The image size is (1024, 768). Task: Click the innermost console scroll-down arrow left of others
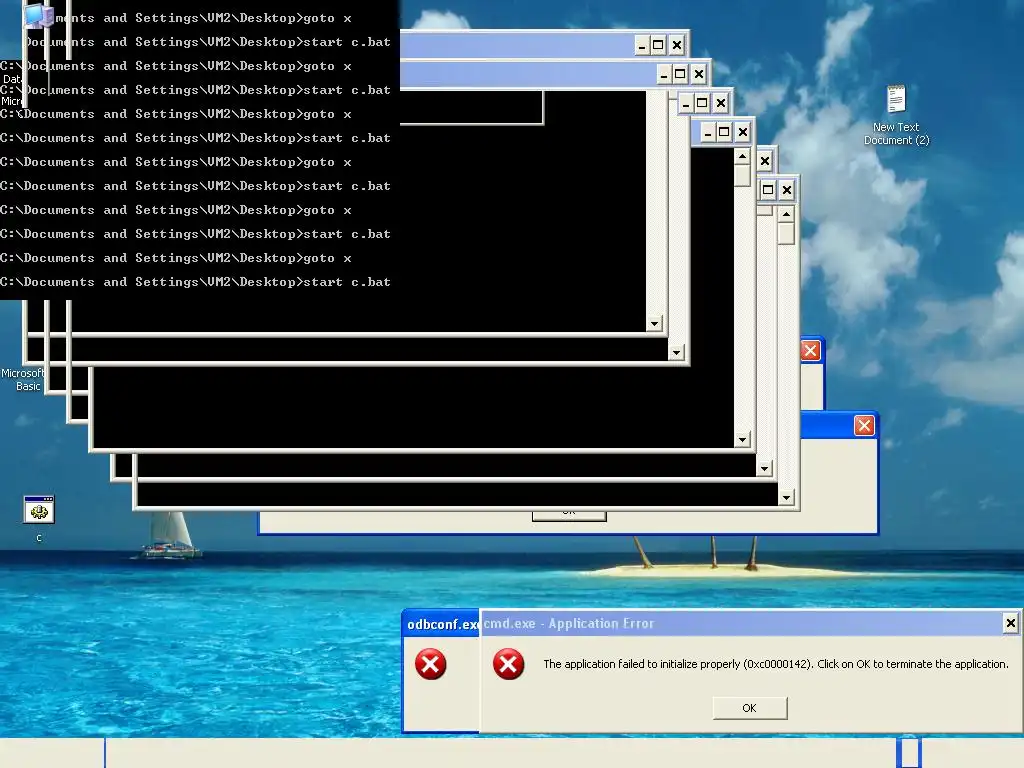click(654, 323)
